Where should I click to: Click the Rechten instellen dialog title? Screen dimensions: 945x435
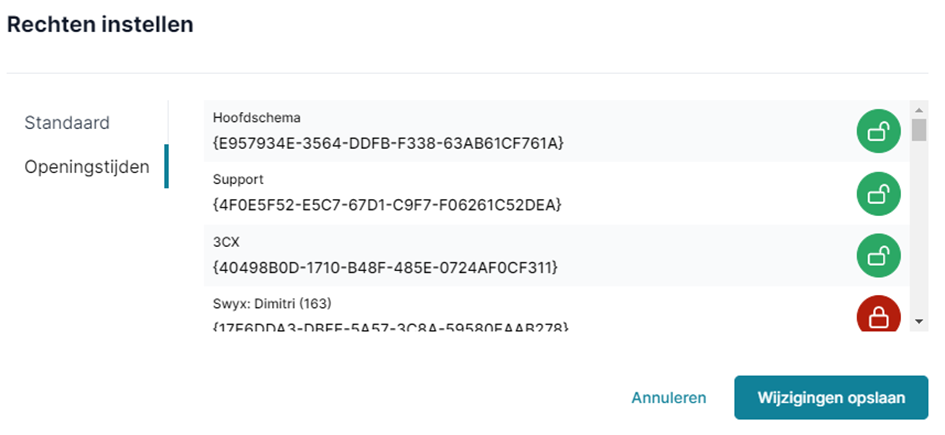click(100, 25)
